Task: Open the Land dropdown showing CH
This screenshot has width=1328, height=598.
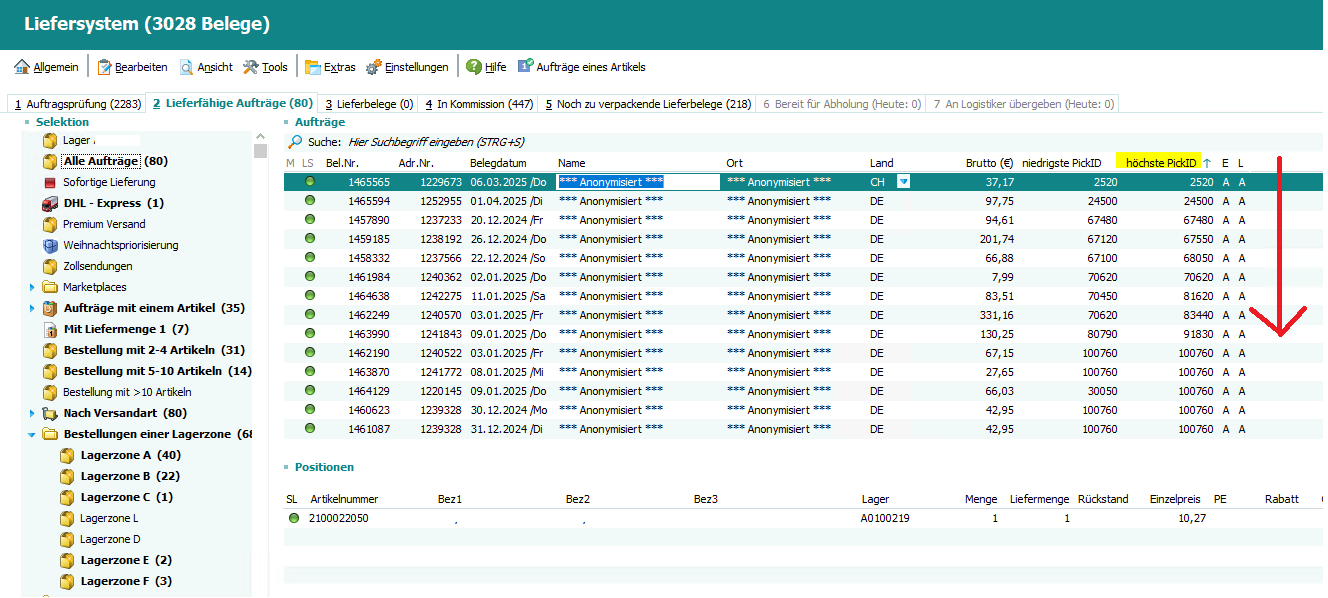Action: click(x=904, y=182)
